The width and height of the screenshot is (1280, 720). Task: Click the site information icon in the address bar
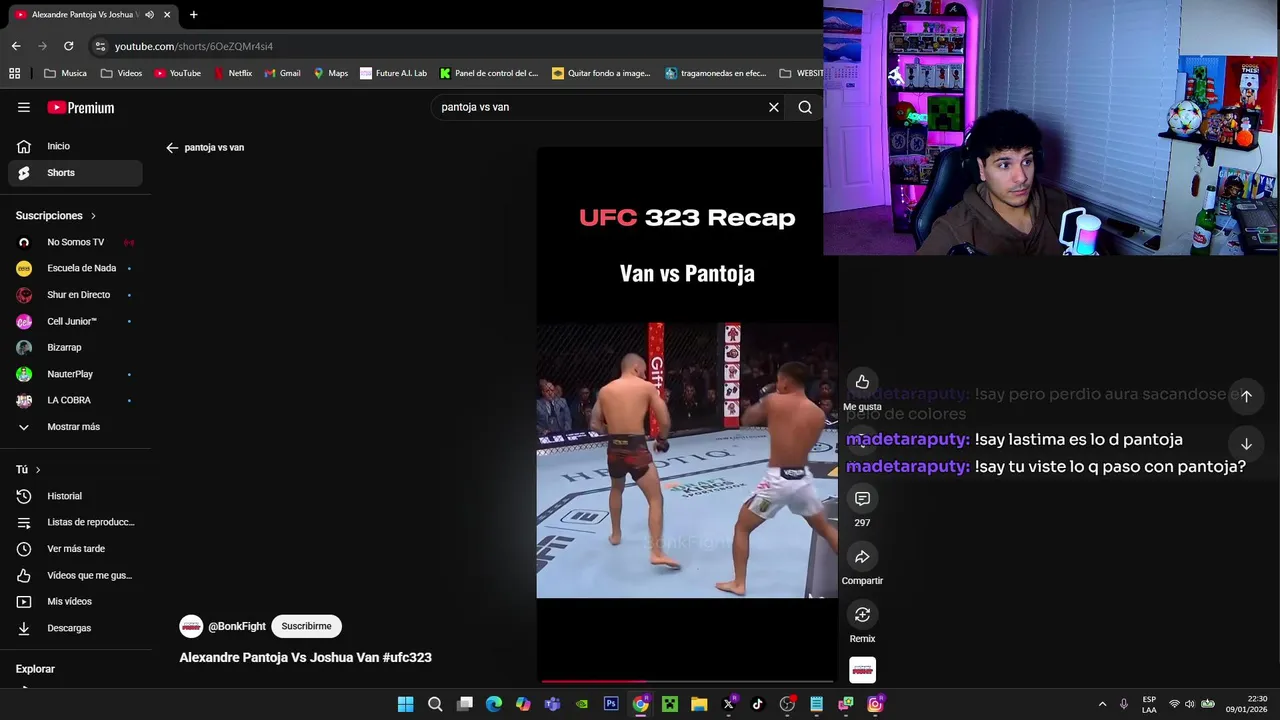99,46
